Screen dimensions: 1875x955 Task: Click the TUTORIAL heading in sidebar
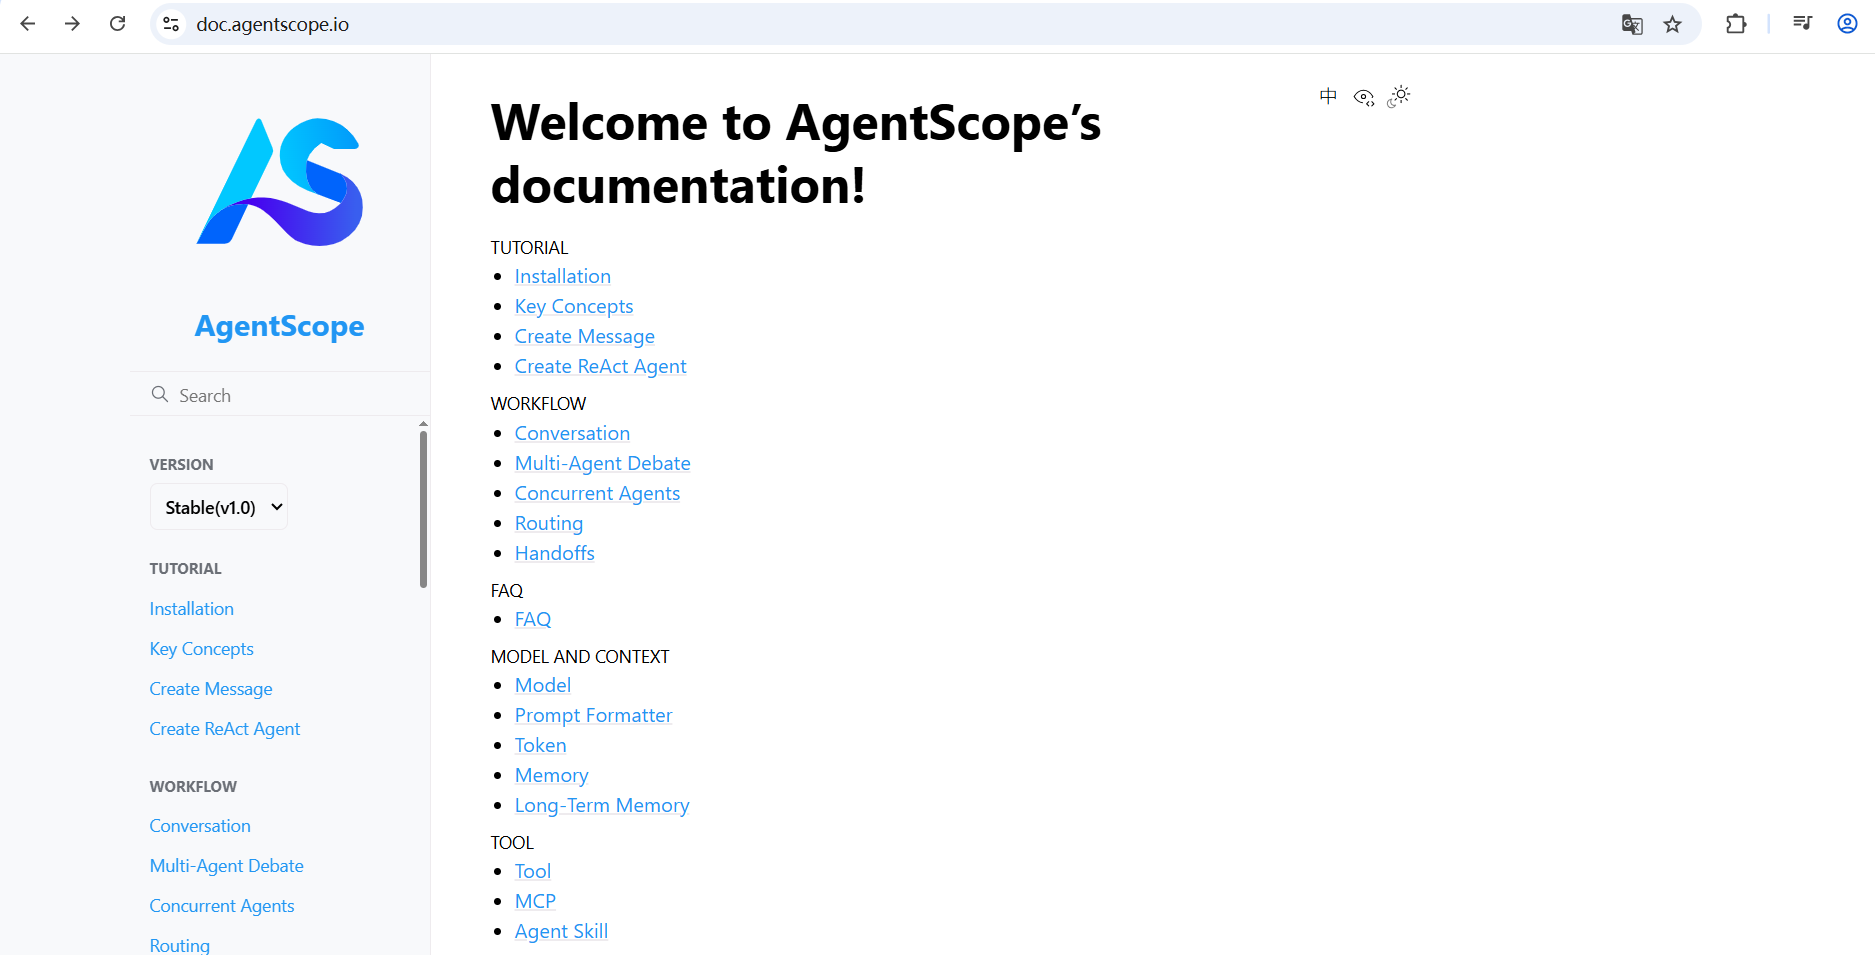tap(186, 569)
